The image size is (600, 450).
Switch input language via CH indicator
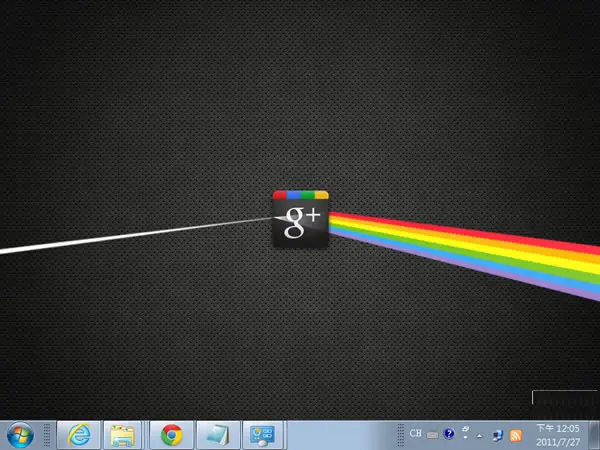point(416,433)
